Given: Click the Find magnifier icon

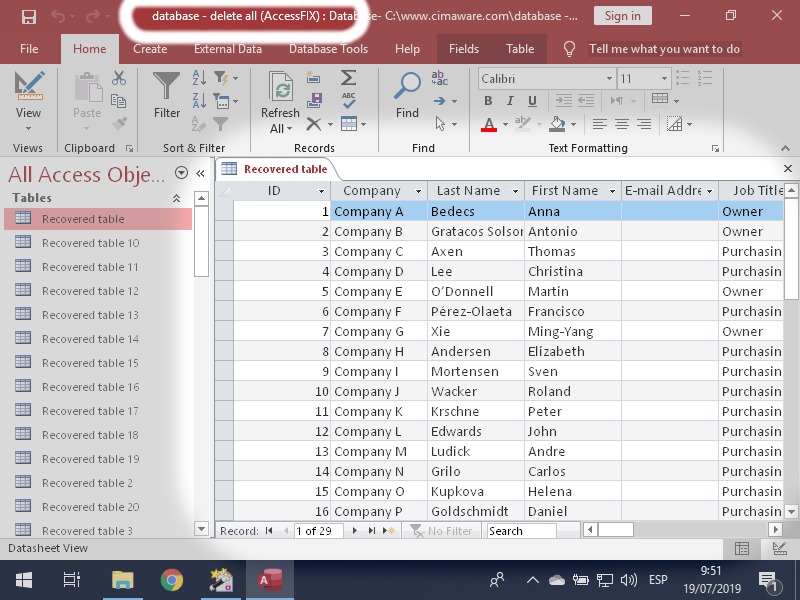Looking at the screenshot, I should click(x=407, y=93).
